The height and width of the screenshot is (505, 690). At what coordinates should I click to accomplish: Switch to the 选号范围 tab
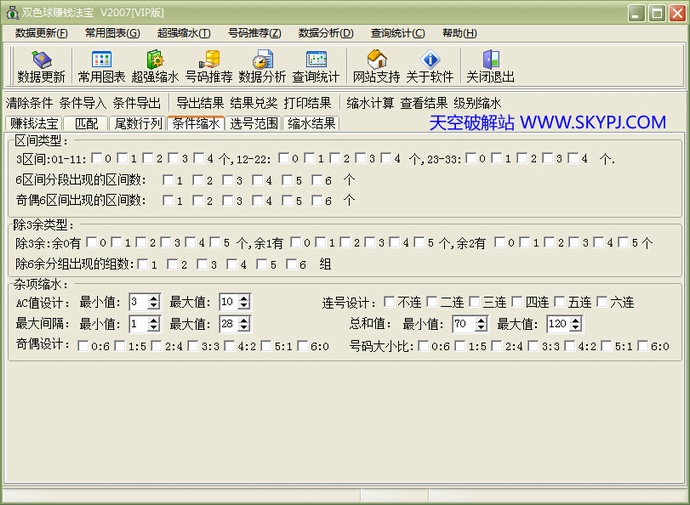click(254, 124)
